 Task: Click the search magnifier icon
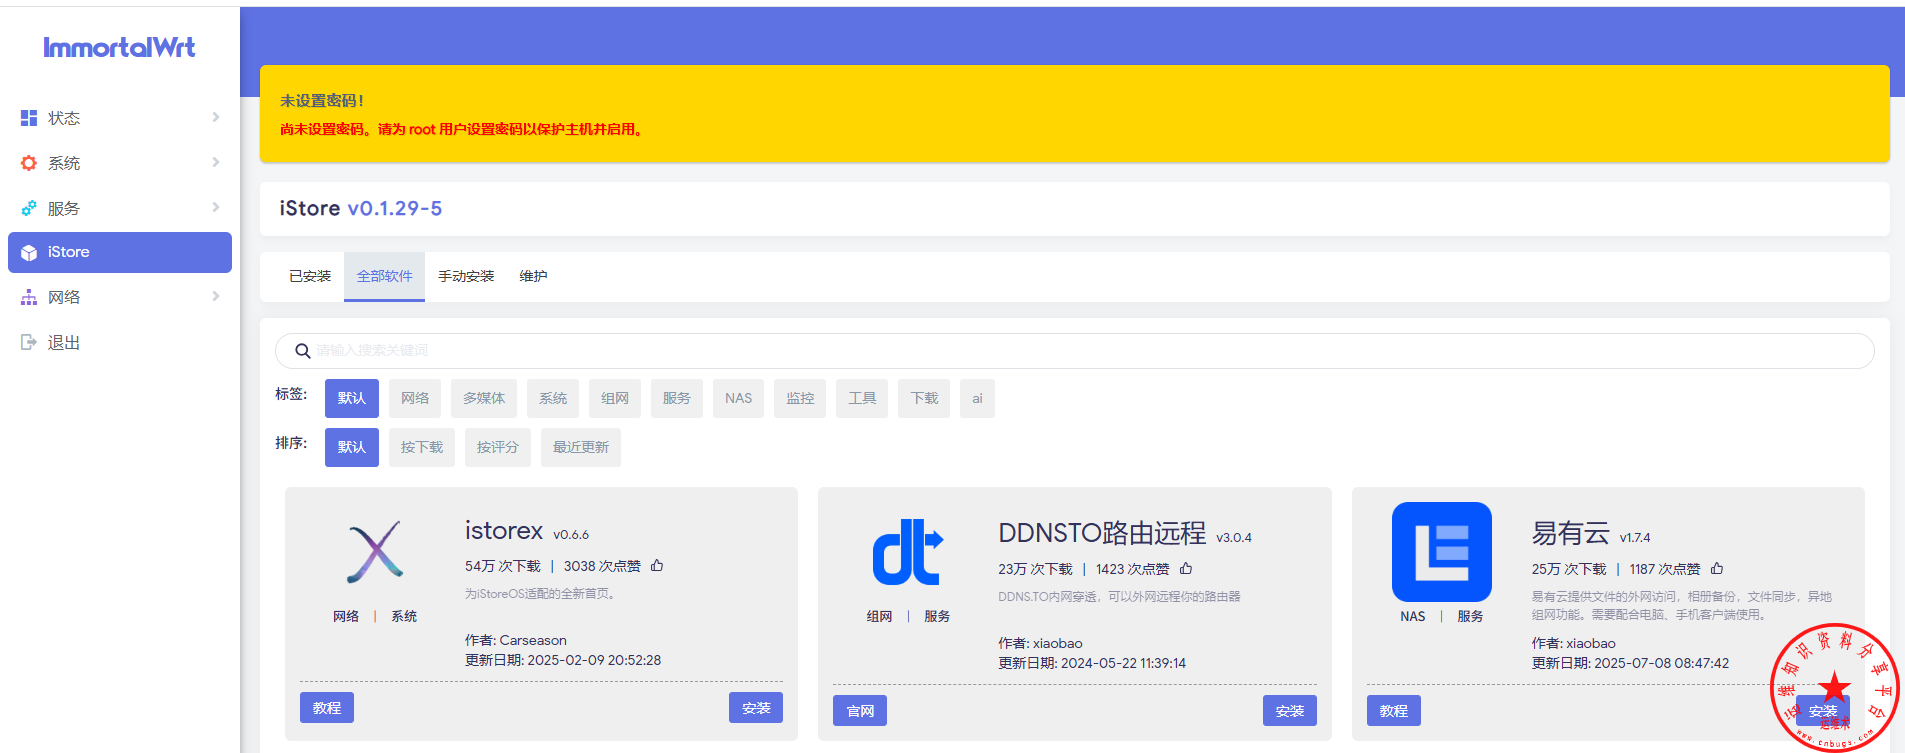(x=302, y=351)
